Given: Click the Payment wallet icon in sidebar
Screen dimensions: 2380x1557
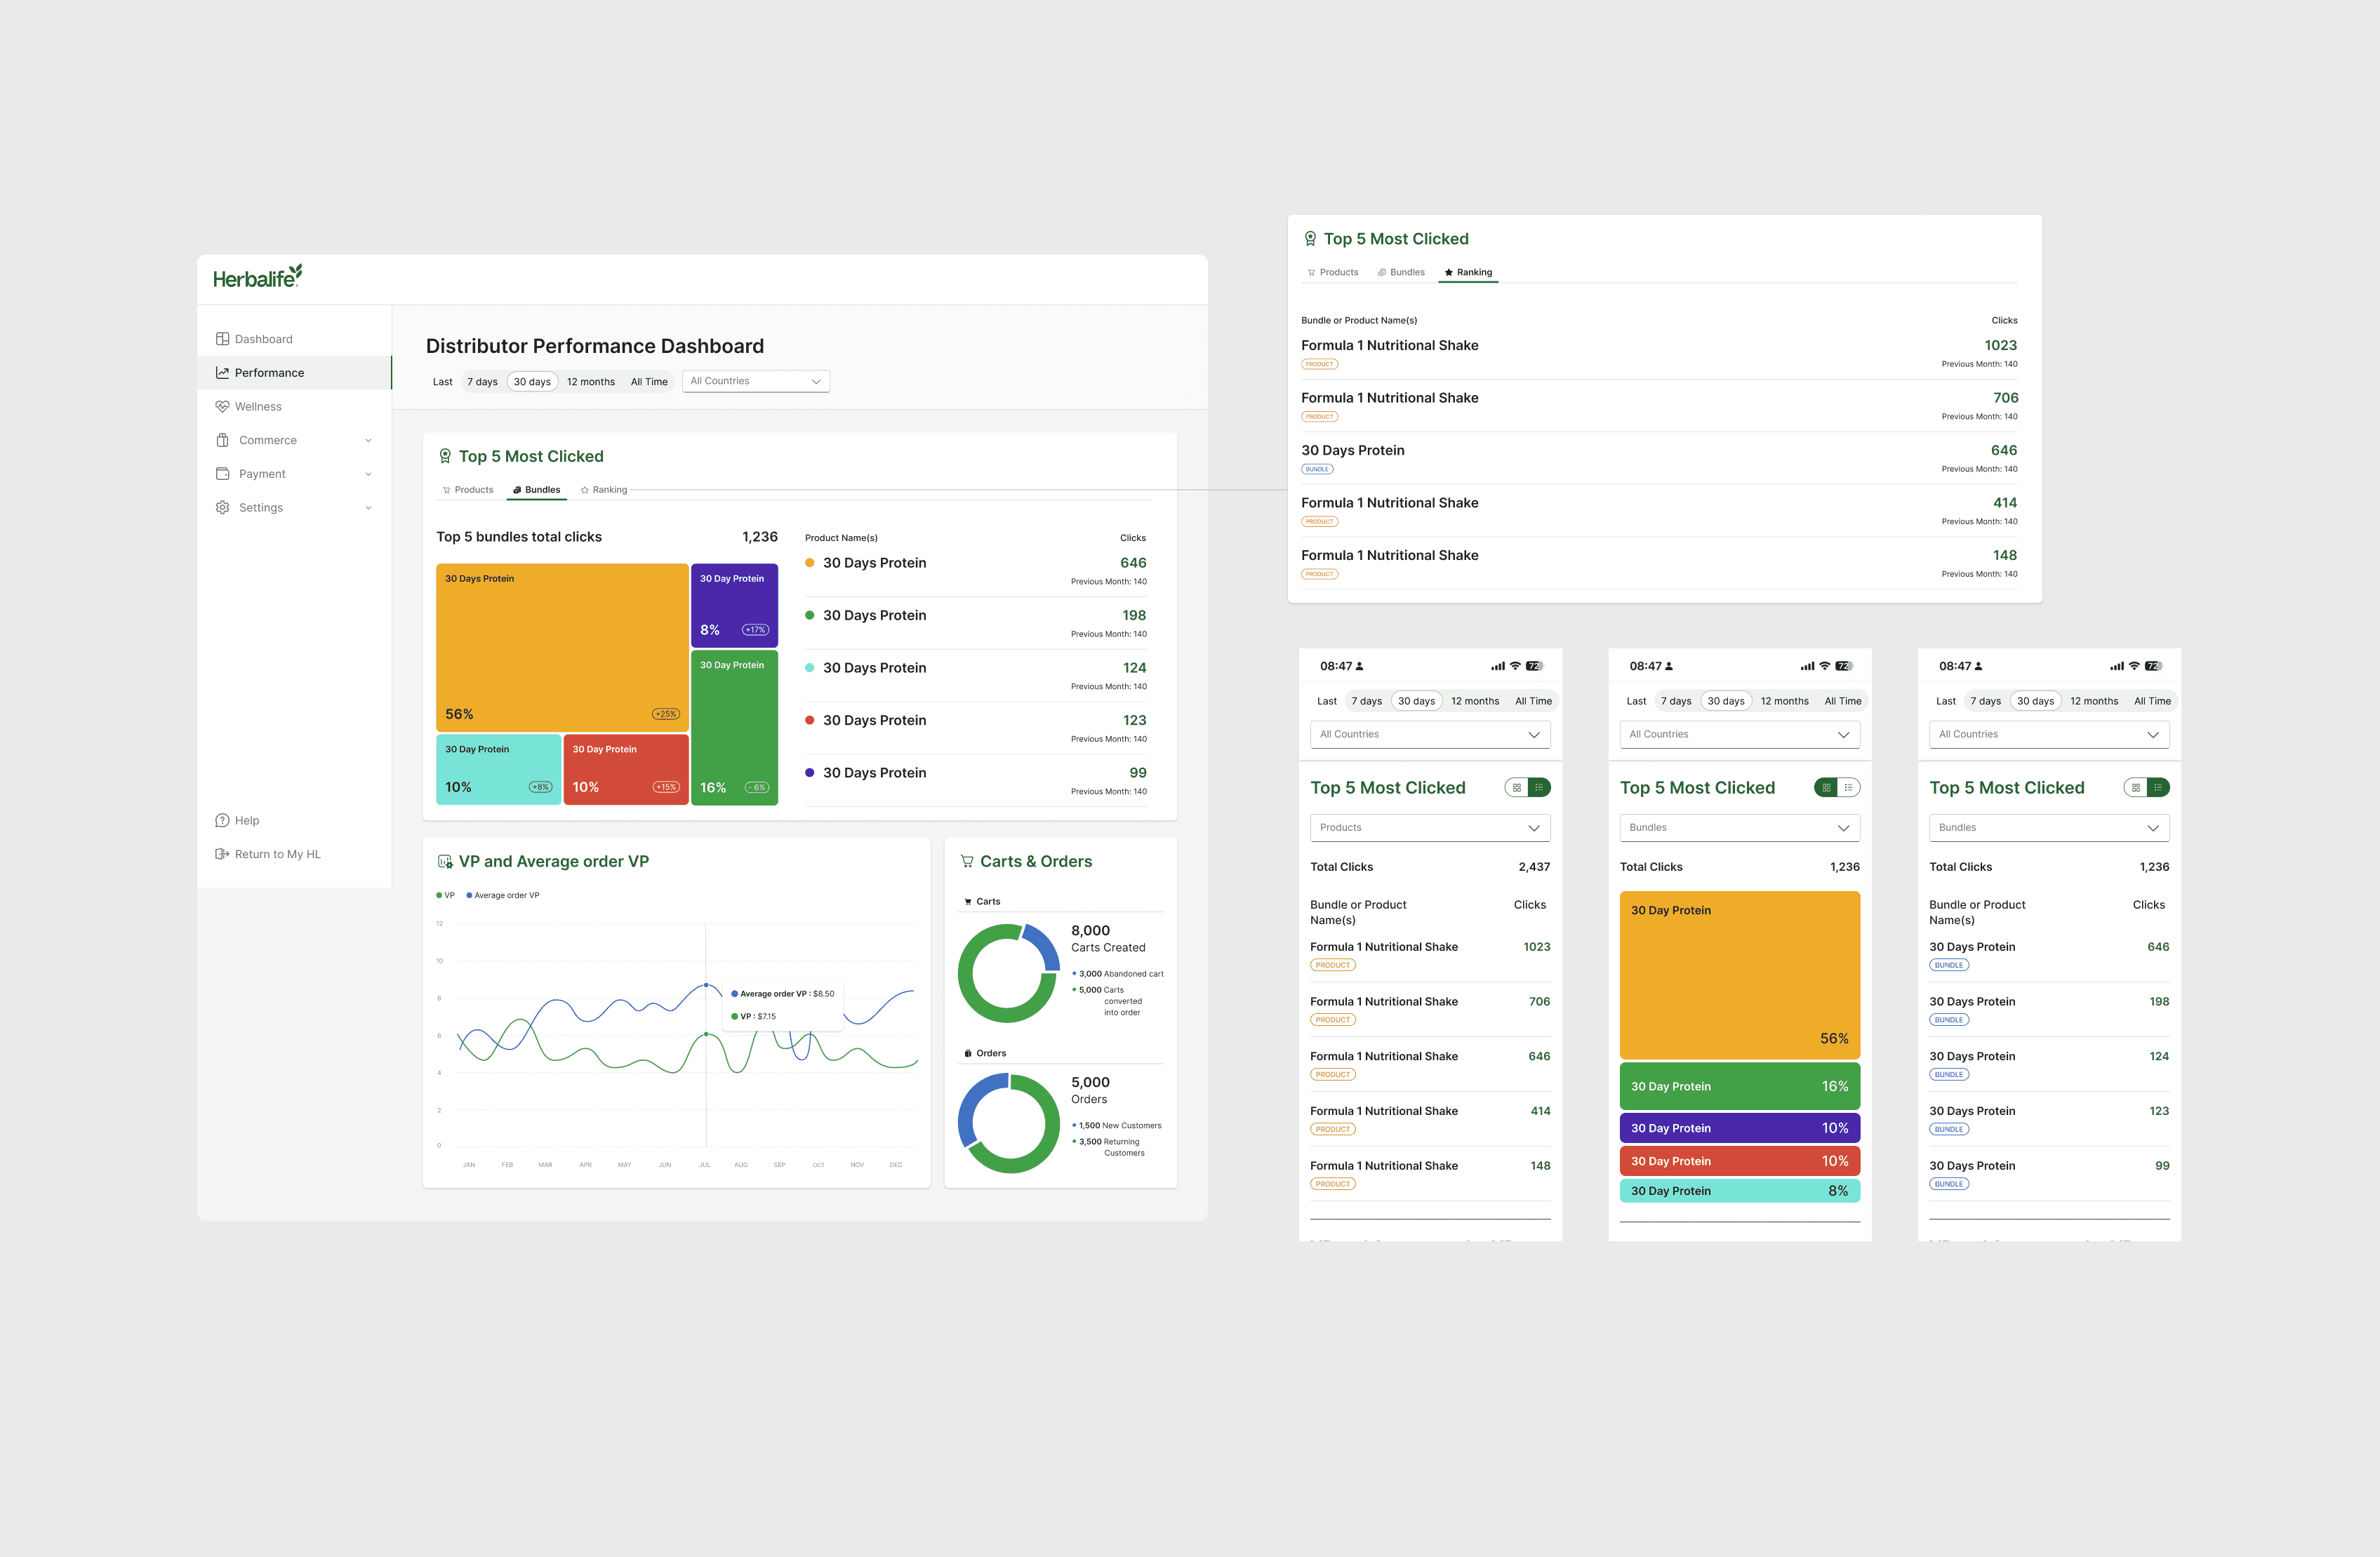Looking at the screenshot, I should pos(222,474).
